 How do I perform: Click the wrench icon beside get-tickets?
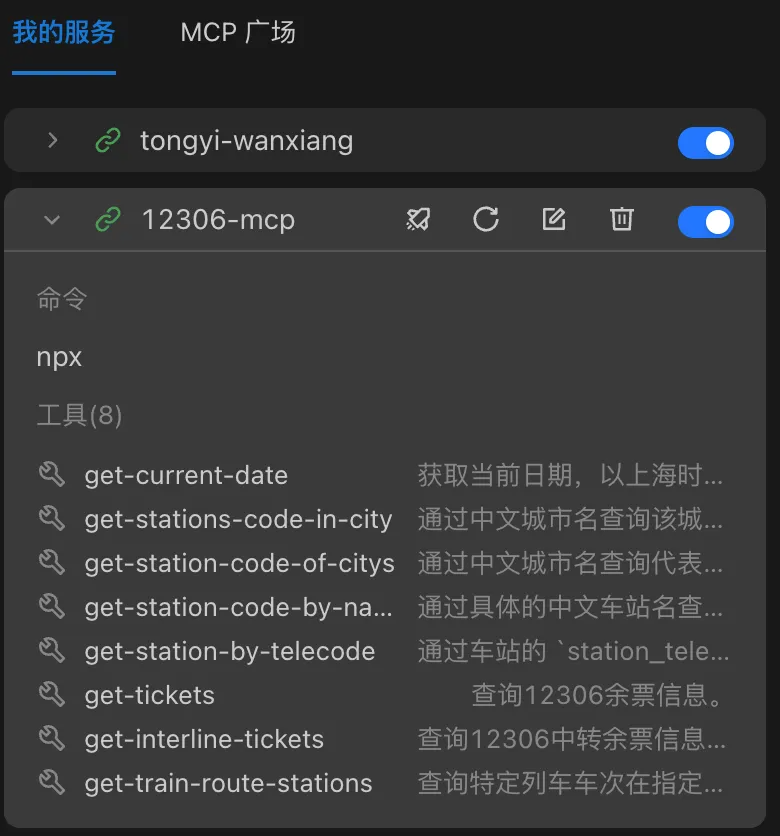pos(52,695)
